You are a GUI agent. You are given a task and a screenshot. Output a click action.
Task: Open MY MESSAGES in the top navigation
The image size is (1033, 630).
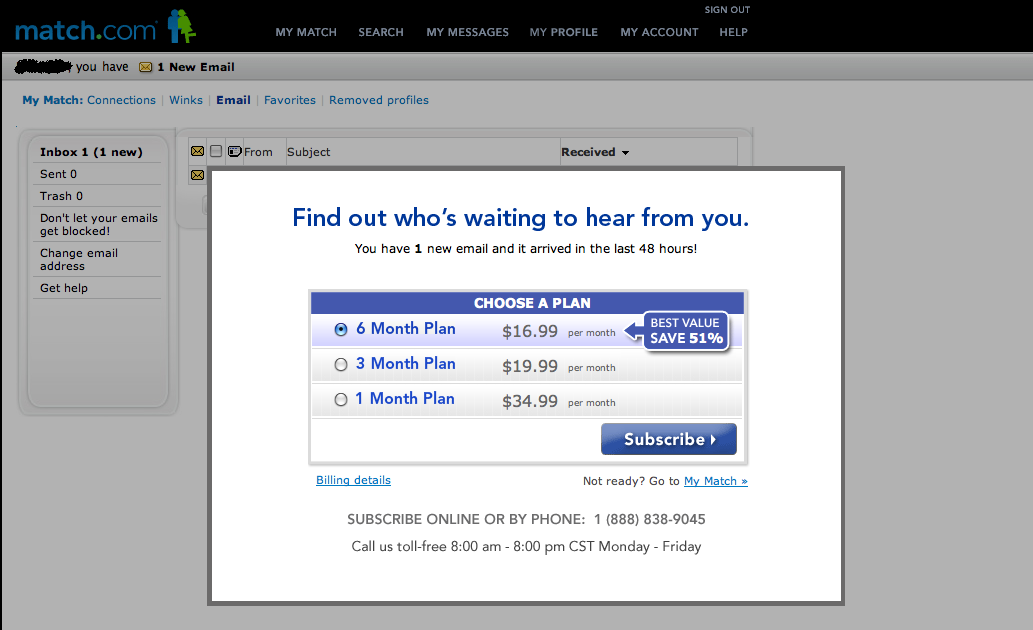click(467, 32)
